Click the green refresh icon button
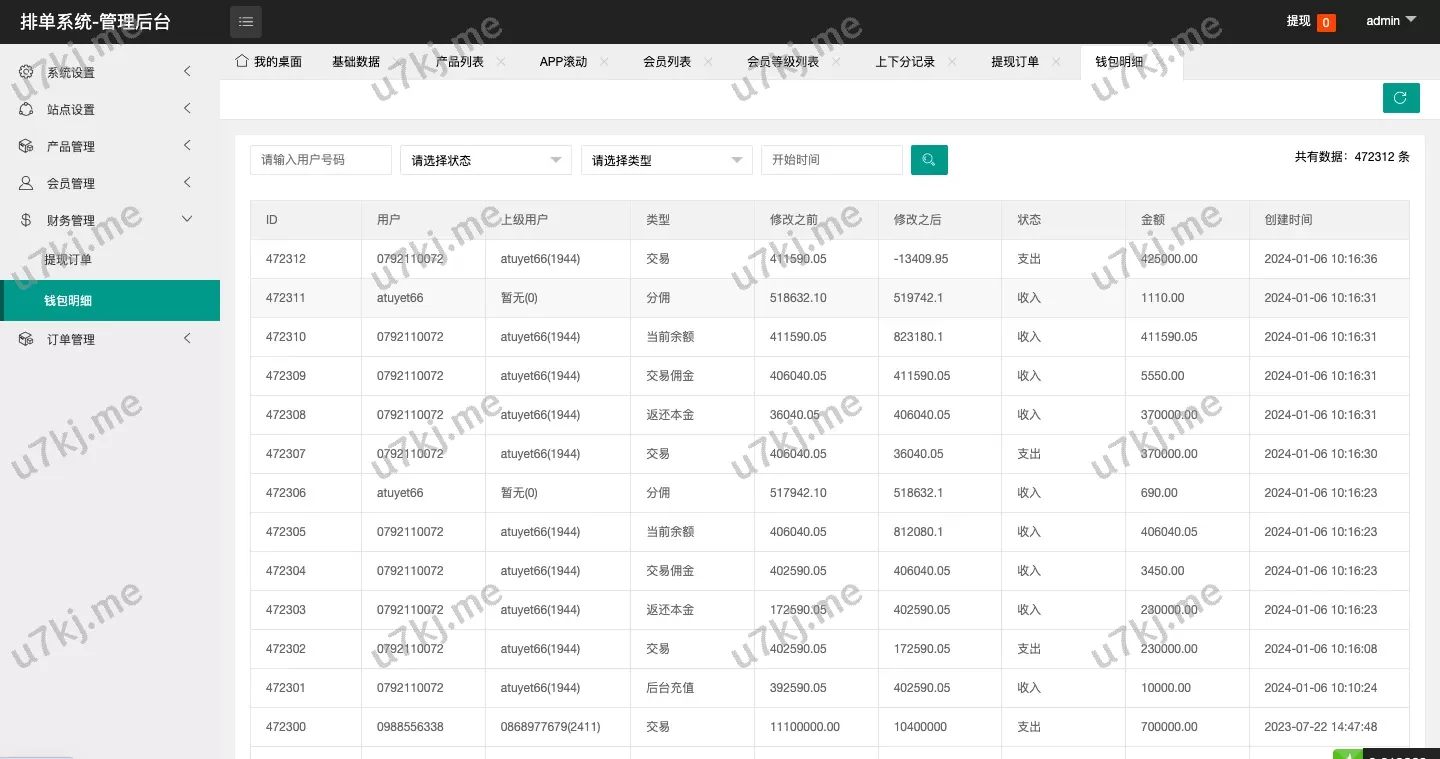1440x759 pixels. coord(1401,98)
